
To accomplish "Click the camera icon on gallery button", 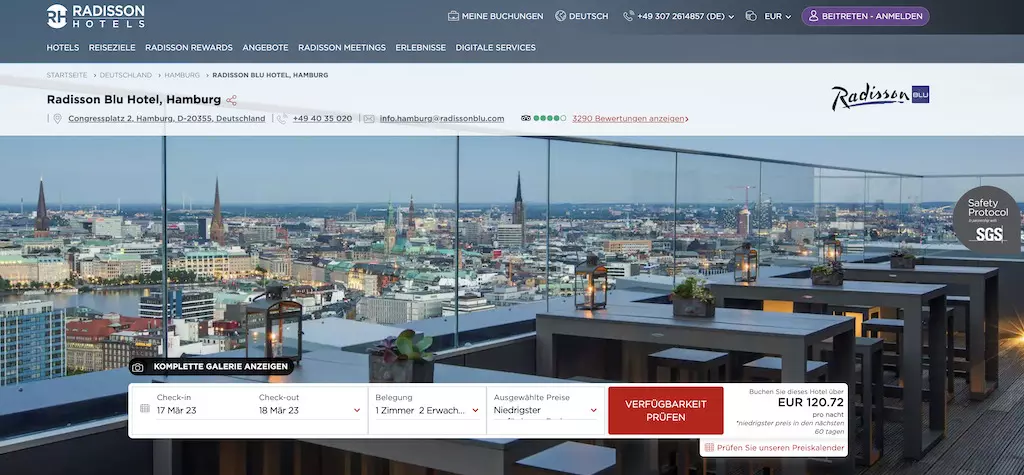I will tap(138, 367).
